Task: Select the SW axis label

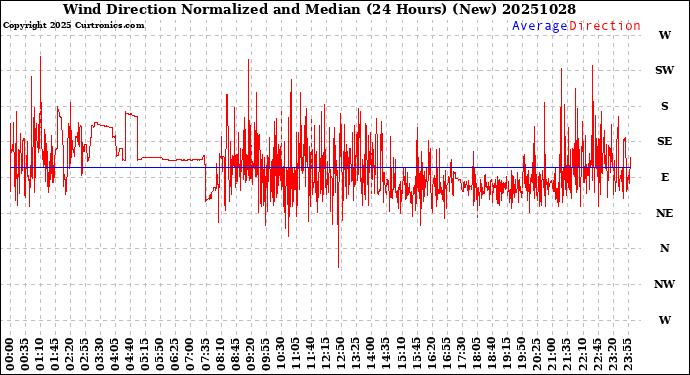Action: point(664,70)
